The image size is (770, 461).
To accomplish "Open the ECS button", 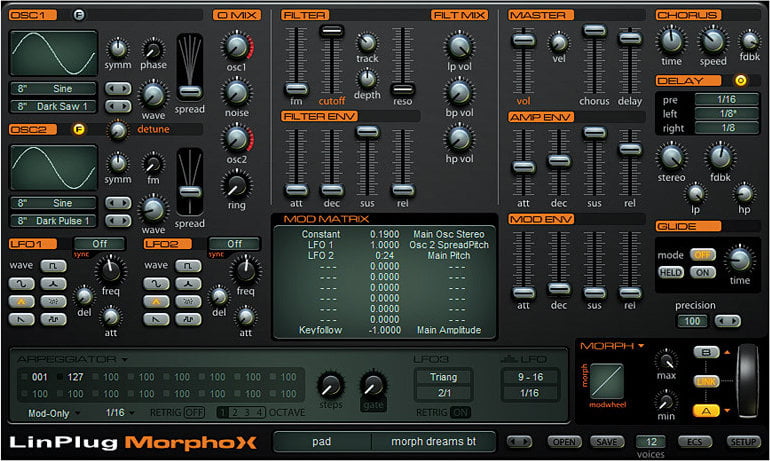I will [694, 442].
